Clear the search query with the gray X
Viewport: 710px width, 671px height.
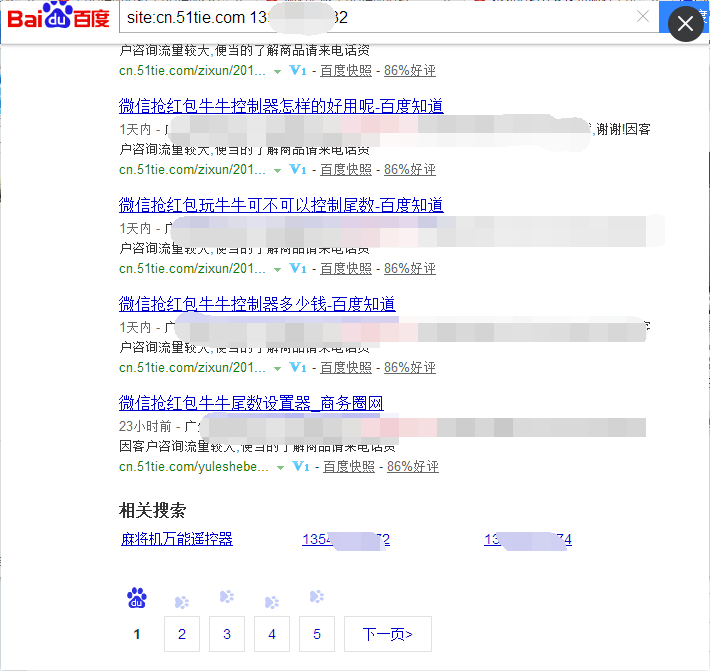643,17
